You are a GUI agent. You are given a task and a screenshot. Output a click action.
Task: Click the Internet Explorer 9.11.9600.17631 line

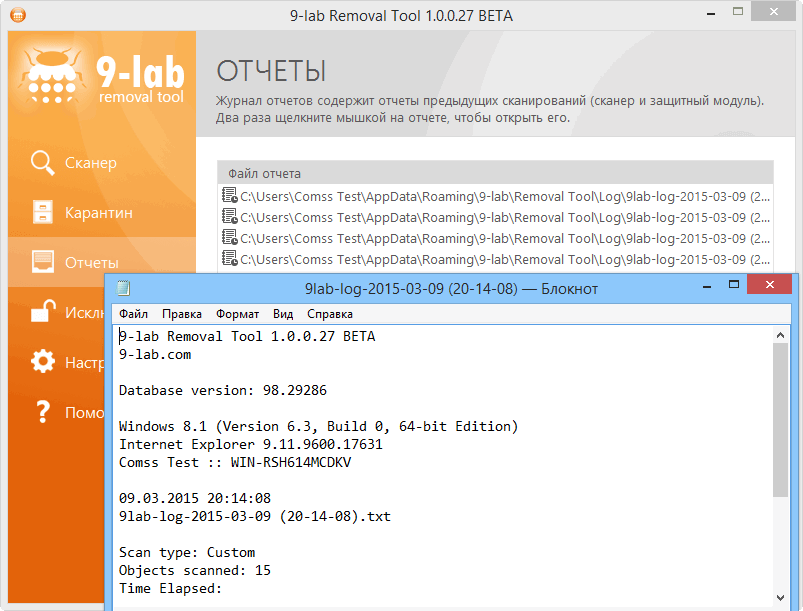(250, 444)
